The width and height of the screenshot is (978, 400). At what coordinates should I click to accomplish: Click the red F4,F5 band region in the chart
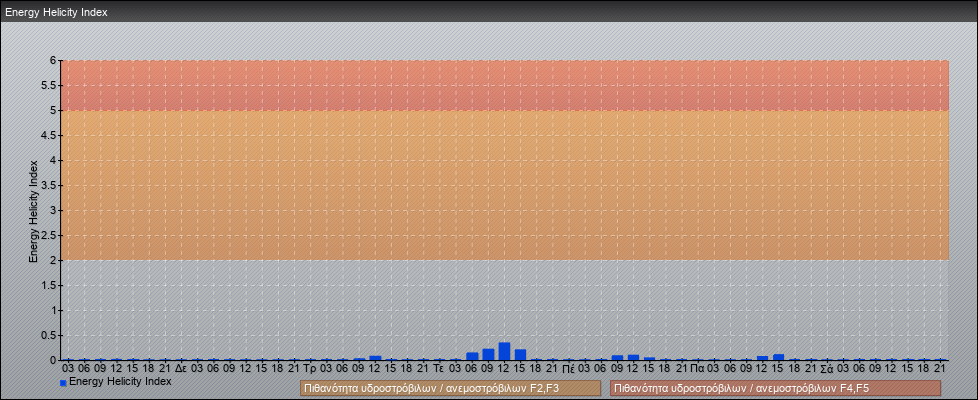click(x=505, y=85)
